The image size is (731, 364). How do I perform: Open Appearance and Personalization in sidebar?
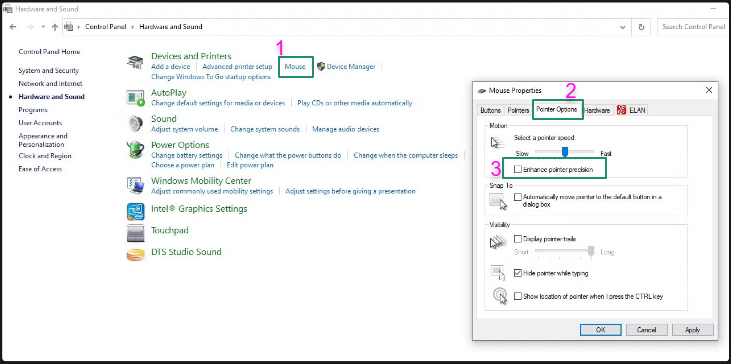click(x=43, y=140)
